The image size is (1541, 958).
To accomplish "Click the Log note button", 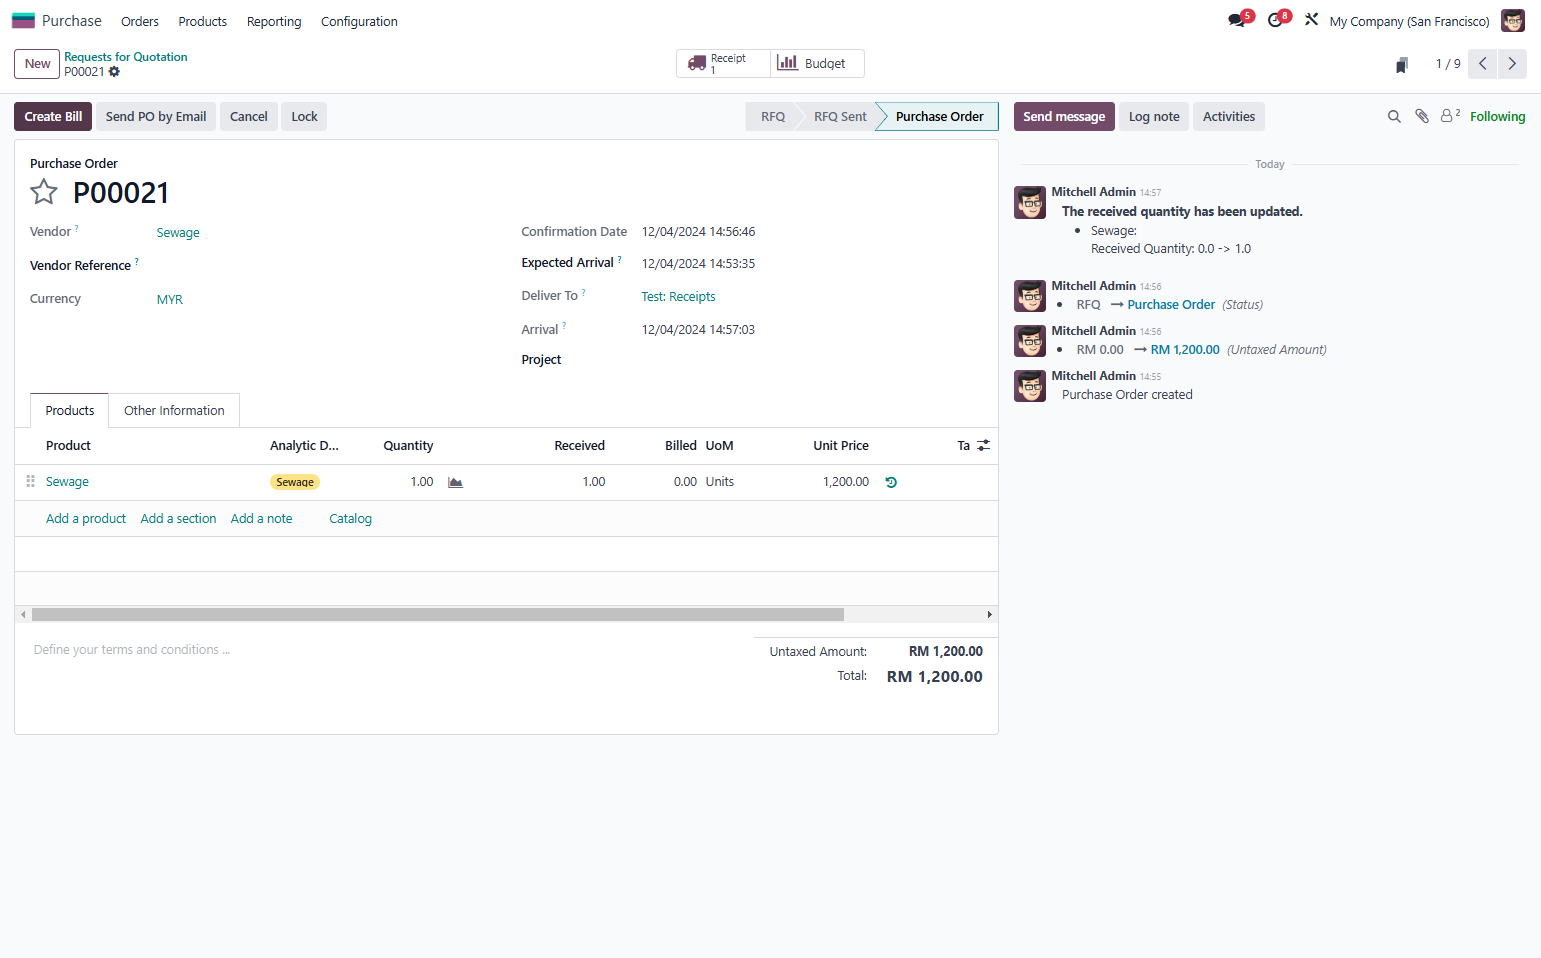I will pos(1154,116).
